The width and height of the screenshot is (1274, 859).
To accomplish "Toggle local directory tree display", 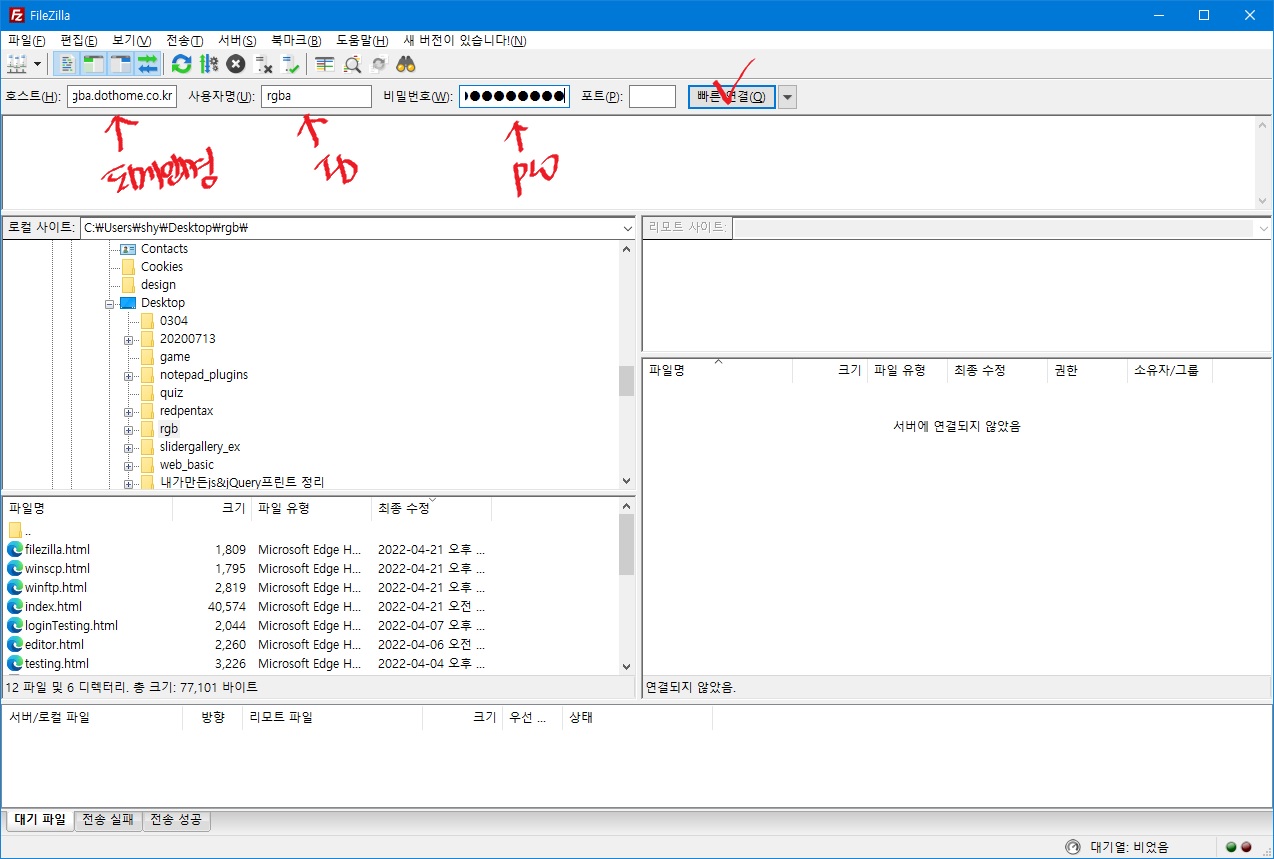I will coord(94,64).
